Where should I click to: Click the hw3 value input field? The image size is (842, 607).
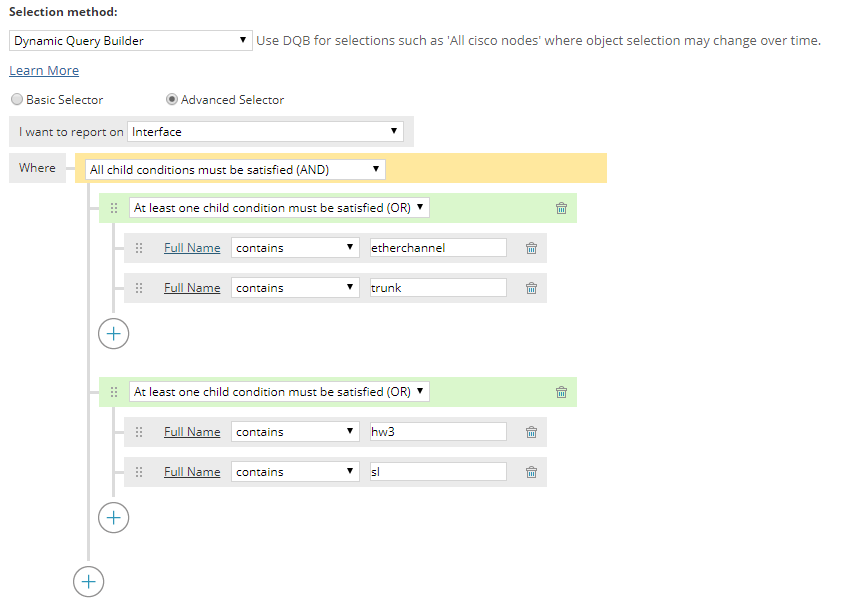[438, 432]
